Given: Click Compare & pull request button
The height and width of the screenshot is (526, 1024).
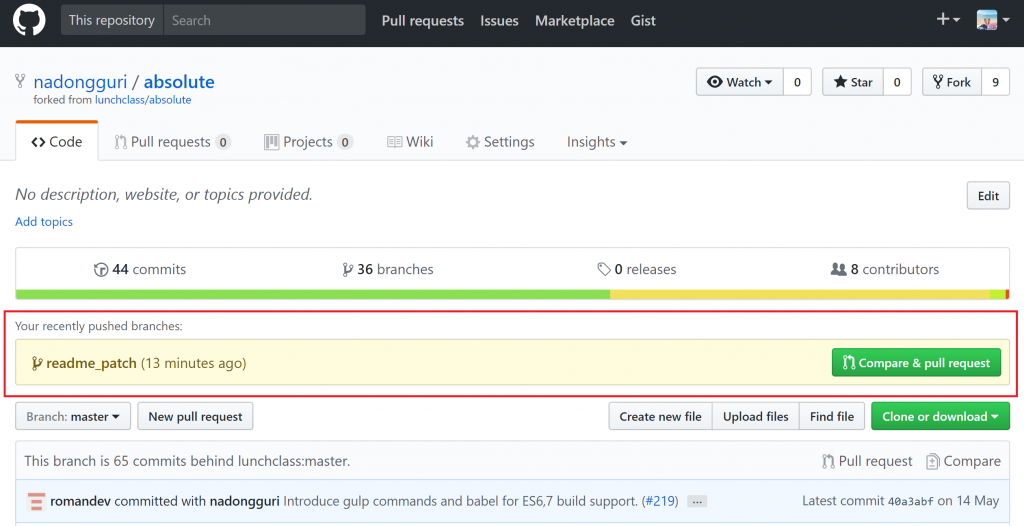Looking at the screenshot, I should (916, 363).
